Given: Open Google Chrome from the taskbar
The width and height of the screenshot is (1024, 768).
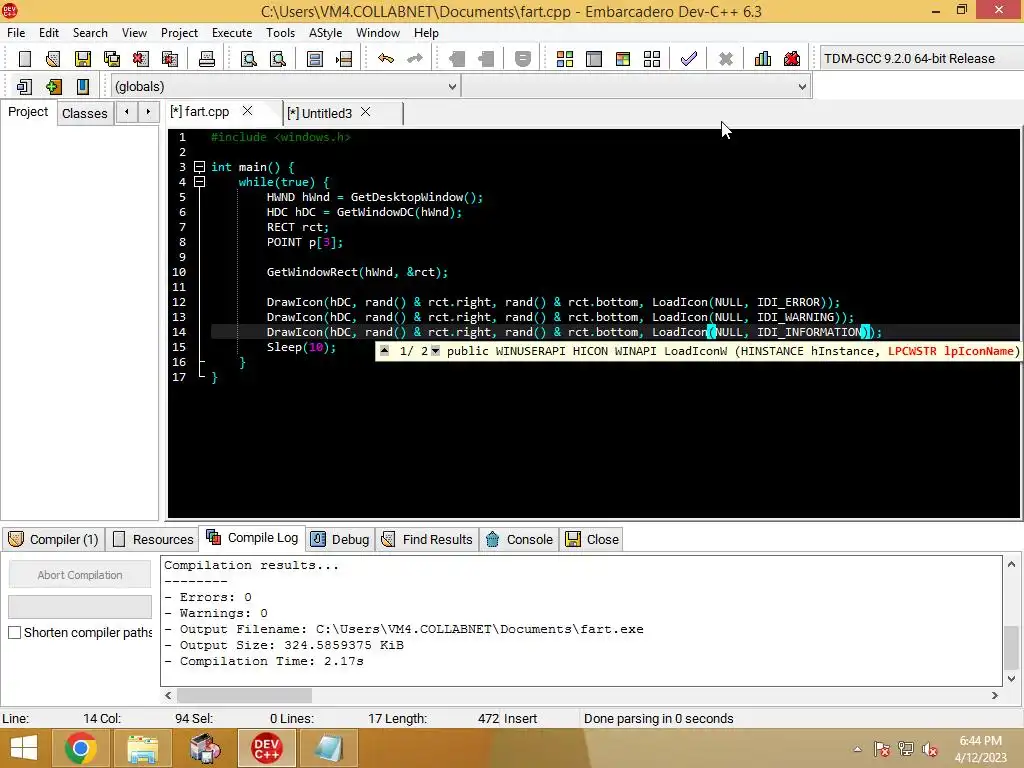Looking at the screenshot, I should click(x=81, y=748).
